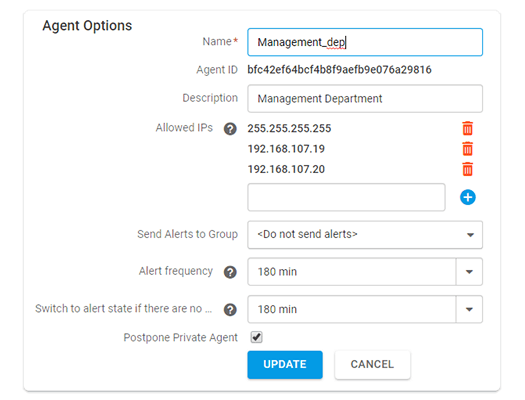
Task: Add new allowed IP with plus icon
Action: click(x=467, y=197)
